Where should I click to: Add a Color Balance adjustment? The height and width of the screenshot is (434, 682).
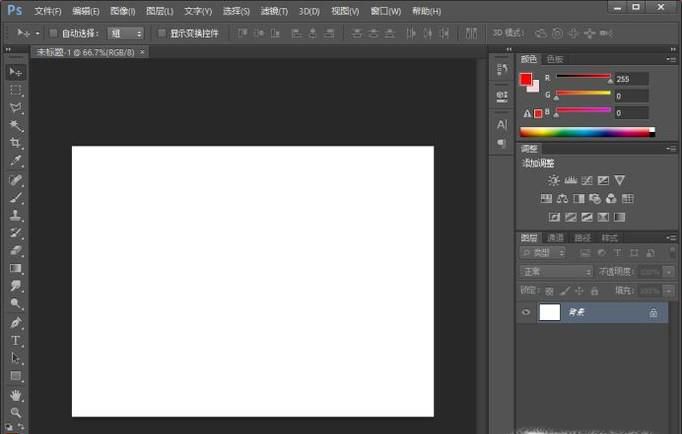(x=562, y=199)
